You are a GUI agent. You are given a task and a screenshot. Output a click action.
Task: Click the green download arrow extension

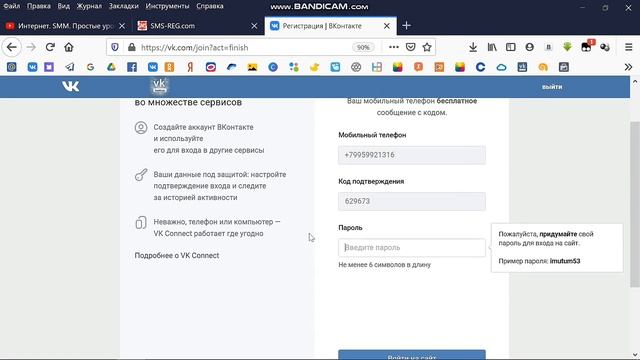tap(567, 47)
